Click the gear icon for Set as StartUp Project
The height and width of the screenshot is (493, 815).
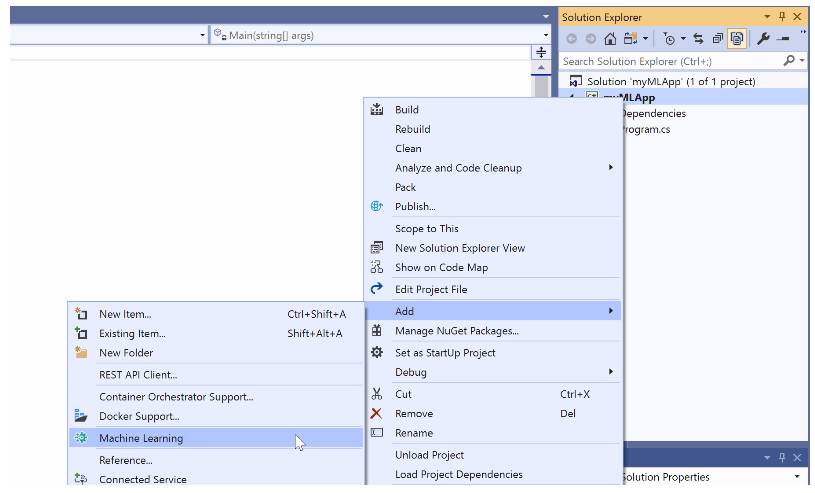click(377, 352)
